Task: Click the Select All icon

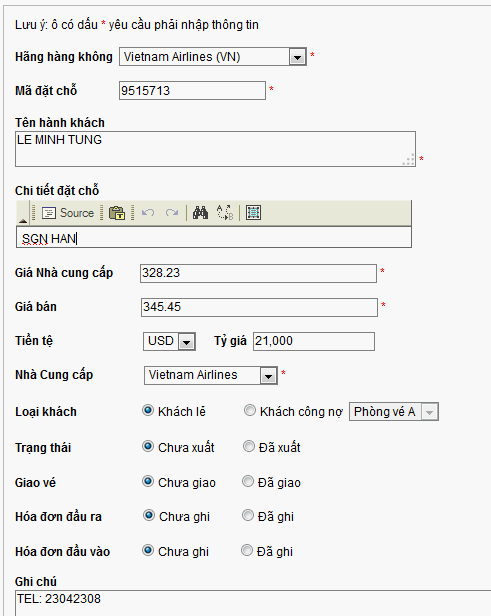Action: coord(253,213)
